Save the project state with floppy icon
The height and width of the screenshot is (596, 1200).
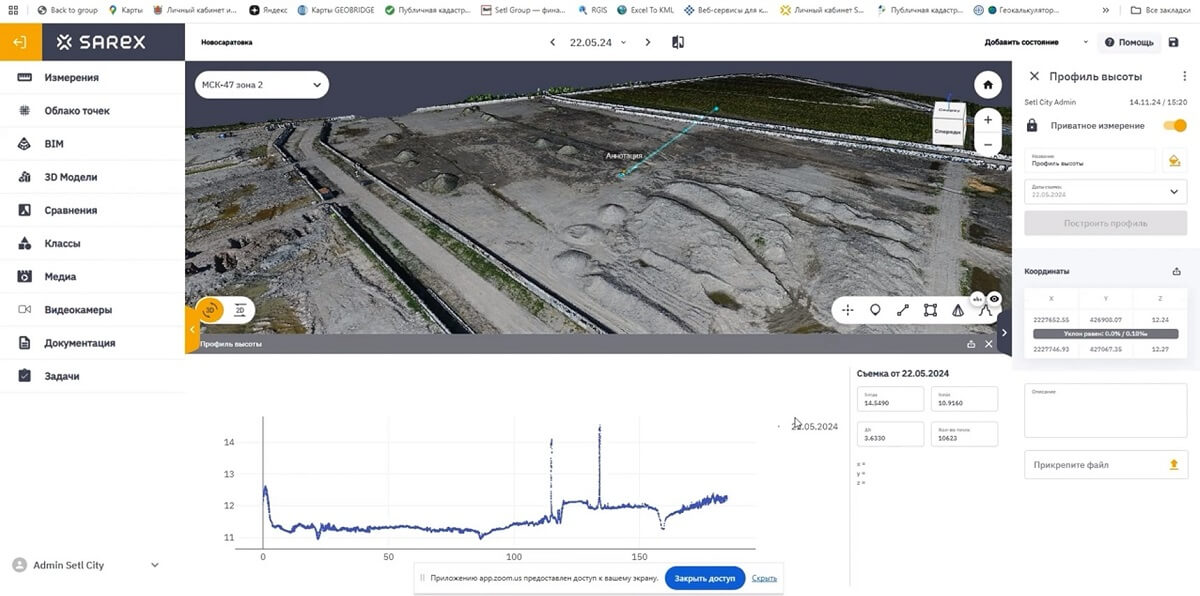pos(1173,42)
